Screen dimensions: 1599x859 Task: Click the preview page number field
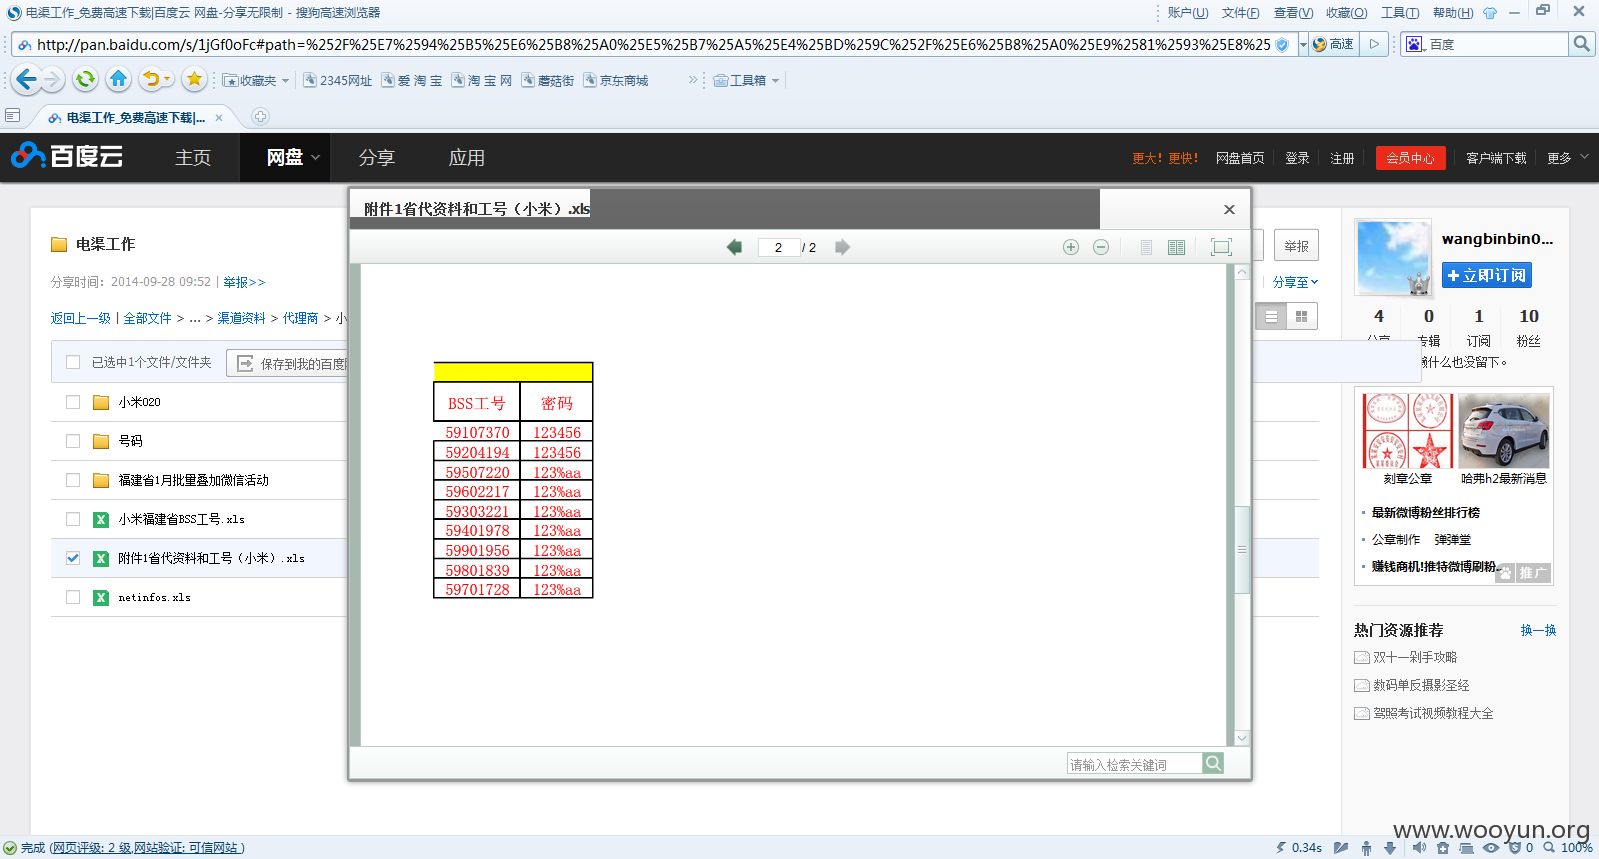click(778, 247)
